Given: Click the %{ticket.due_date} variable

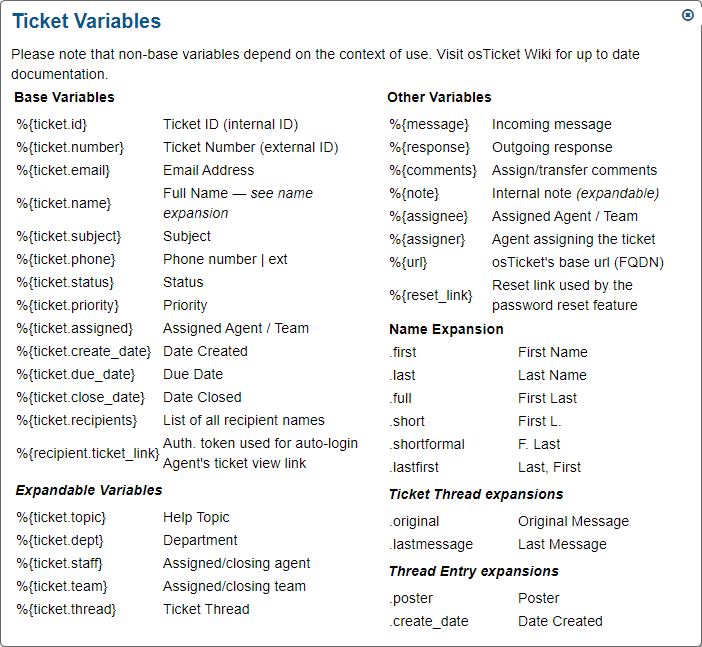Looking at the screenshot, I should 76,374.
